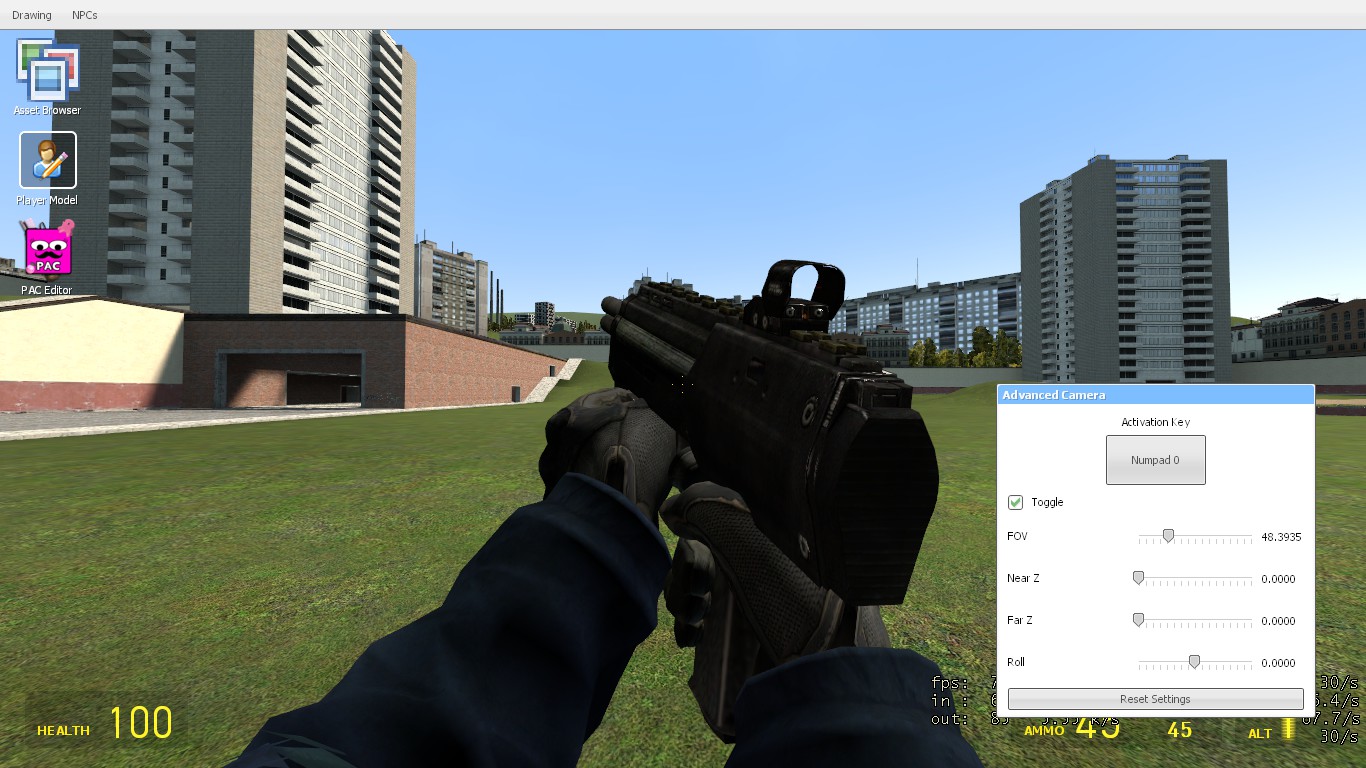The width and height of the screenshot is (1366, 768).
Task: Click the Far Z label text
Action: coord(1020,621)
